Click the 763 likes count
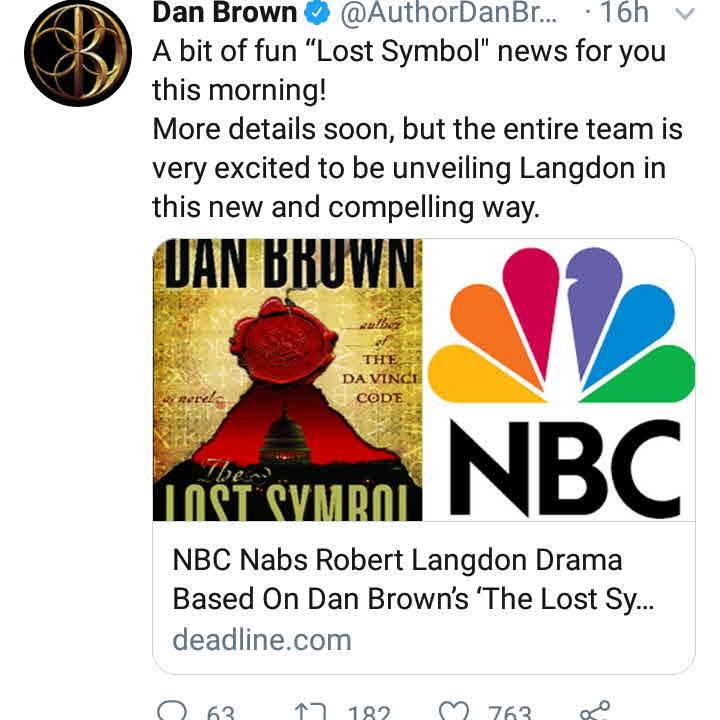The width and height of the screenshot is (720, 720). (509, 711)
